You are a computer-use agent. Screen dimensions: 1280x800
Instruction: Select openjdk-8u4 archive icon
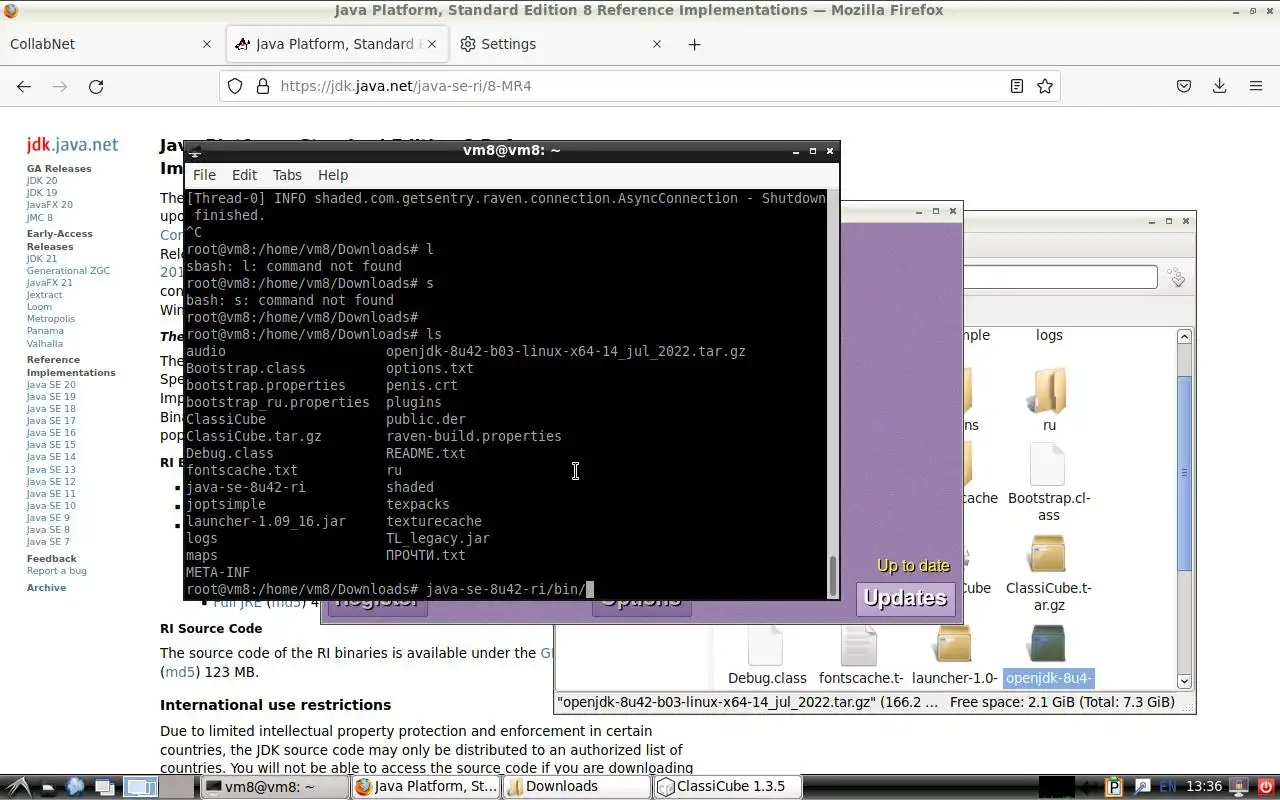[x=1048, y=644]
